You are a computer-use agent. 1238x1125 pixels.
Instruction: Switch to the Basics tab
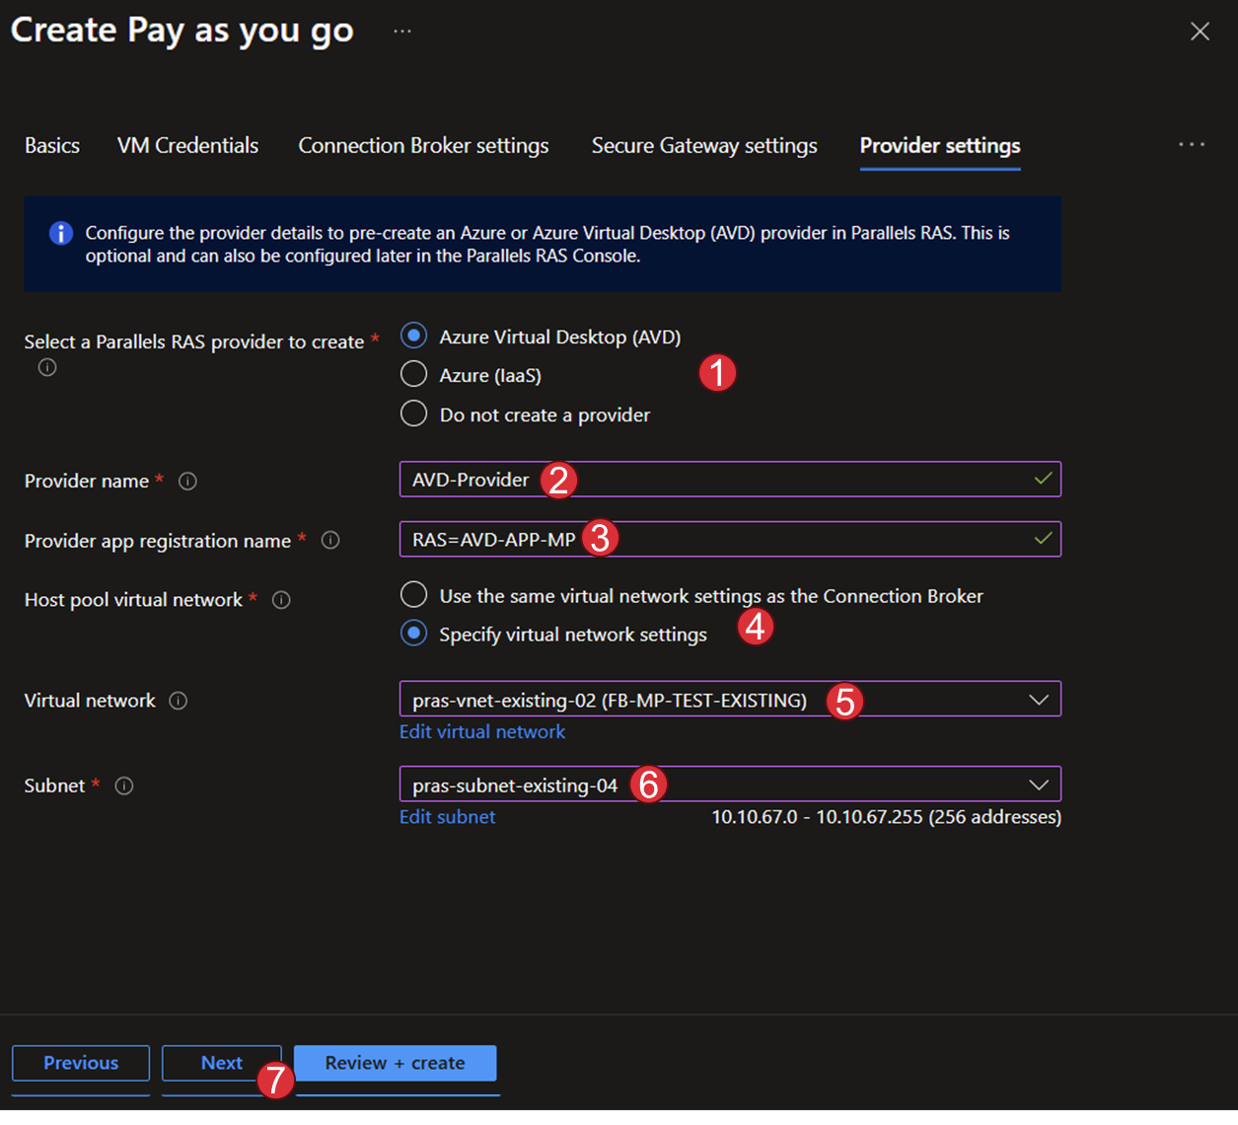click(52, 146)
